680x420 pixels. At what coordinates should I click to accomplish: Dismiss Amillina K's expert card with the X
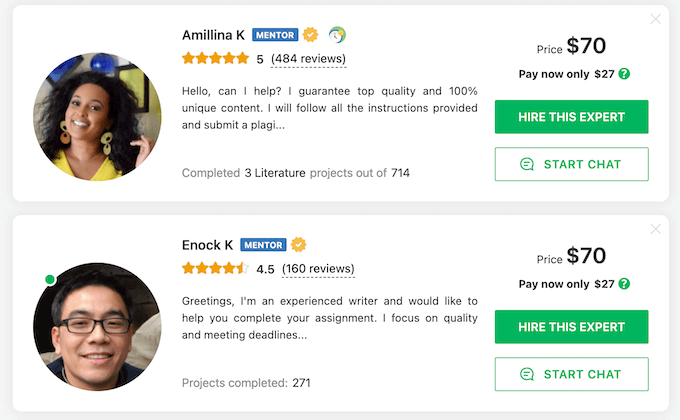655,19
